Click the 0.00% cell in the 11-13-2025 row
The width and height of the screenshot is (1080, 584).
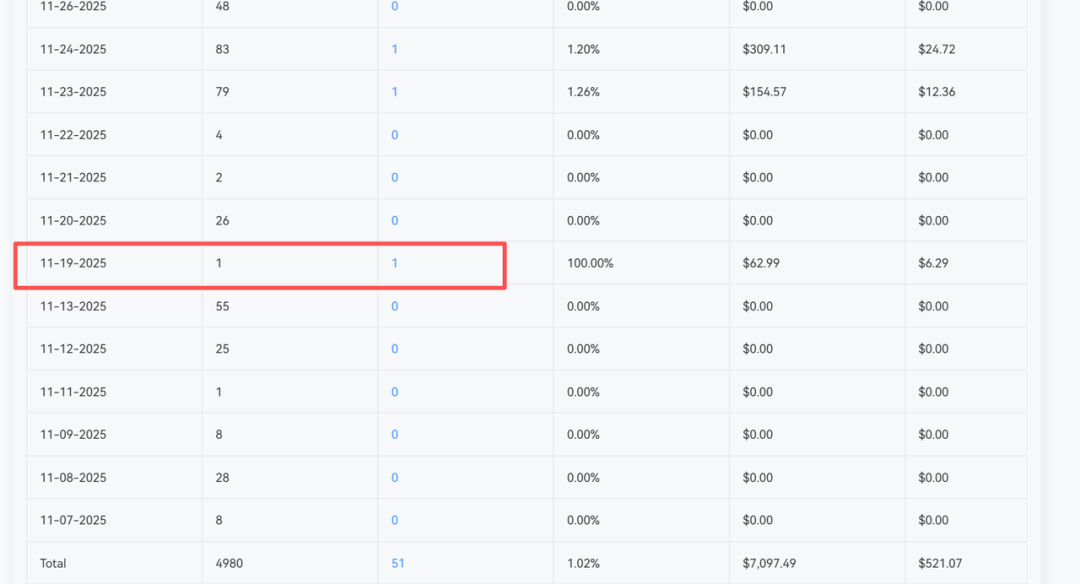[583, 306]
